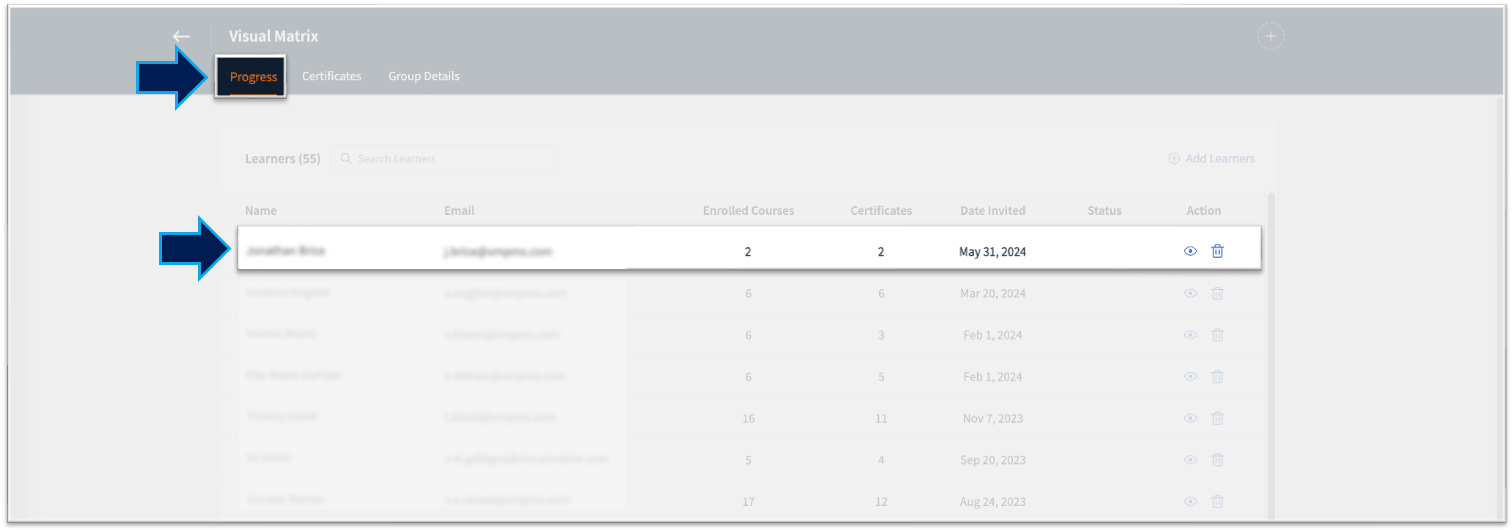Switch to the Certificates tab
The height and width of the screenshot is (530, 1512).
pos(332,76)
